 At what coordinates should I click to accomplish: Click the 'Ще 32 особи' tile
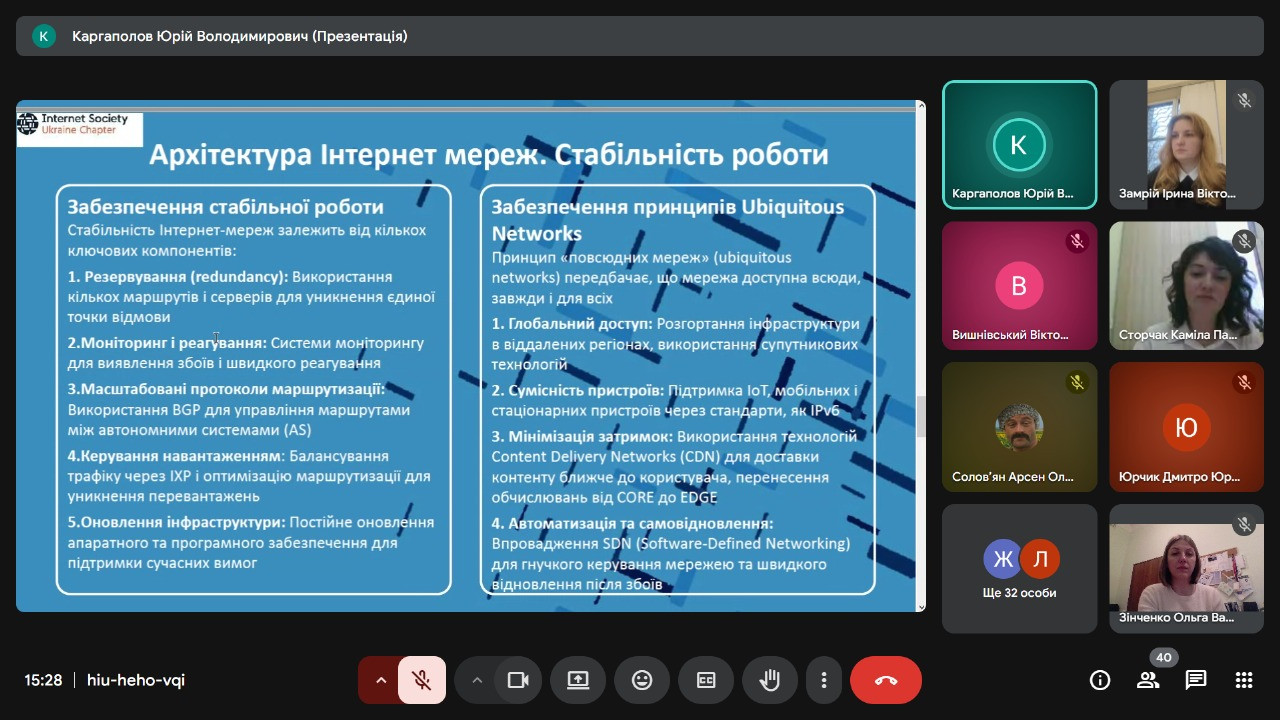(x=1019, y=569)
